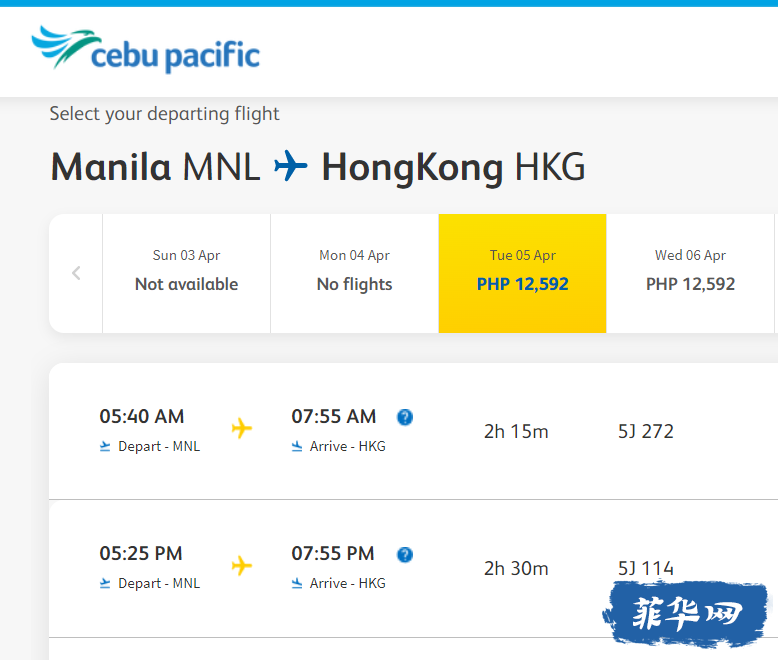Select the Sun 03 Apr date tab

(x=187, y=273)
